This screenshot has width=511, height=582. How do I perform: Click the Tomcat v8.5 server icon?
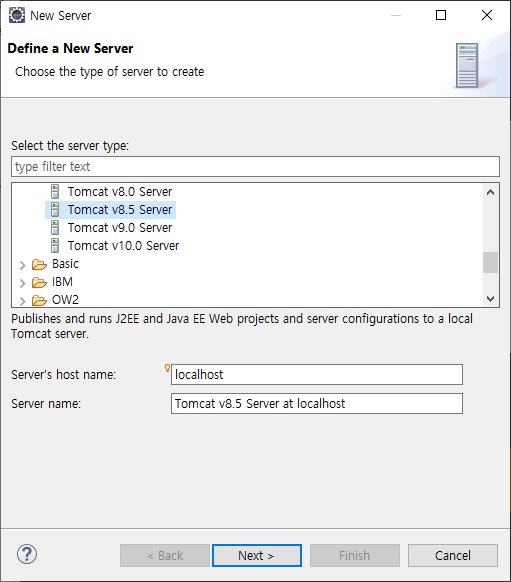pos(55,210)
